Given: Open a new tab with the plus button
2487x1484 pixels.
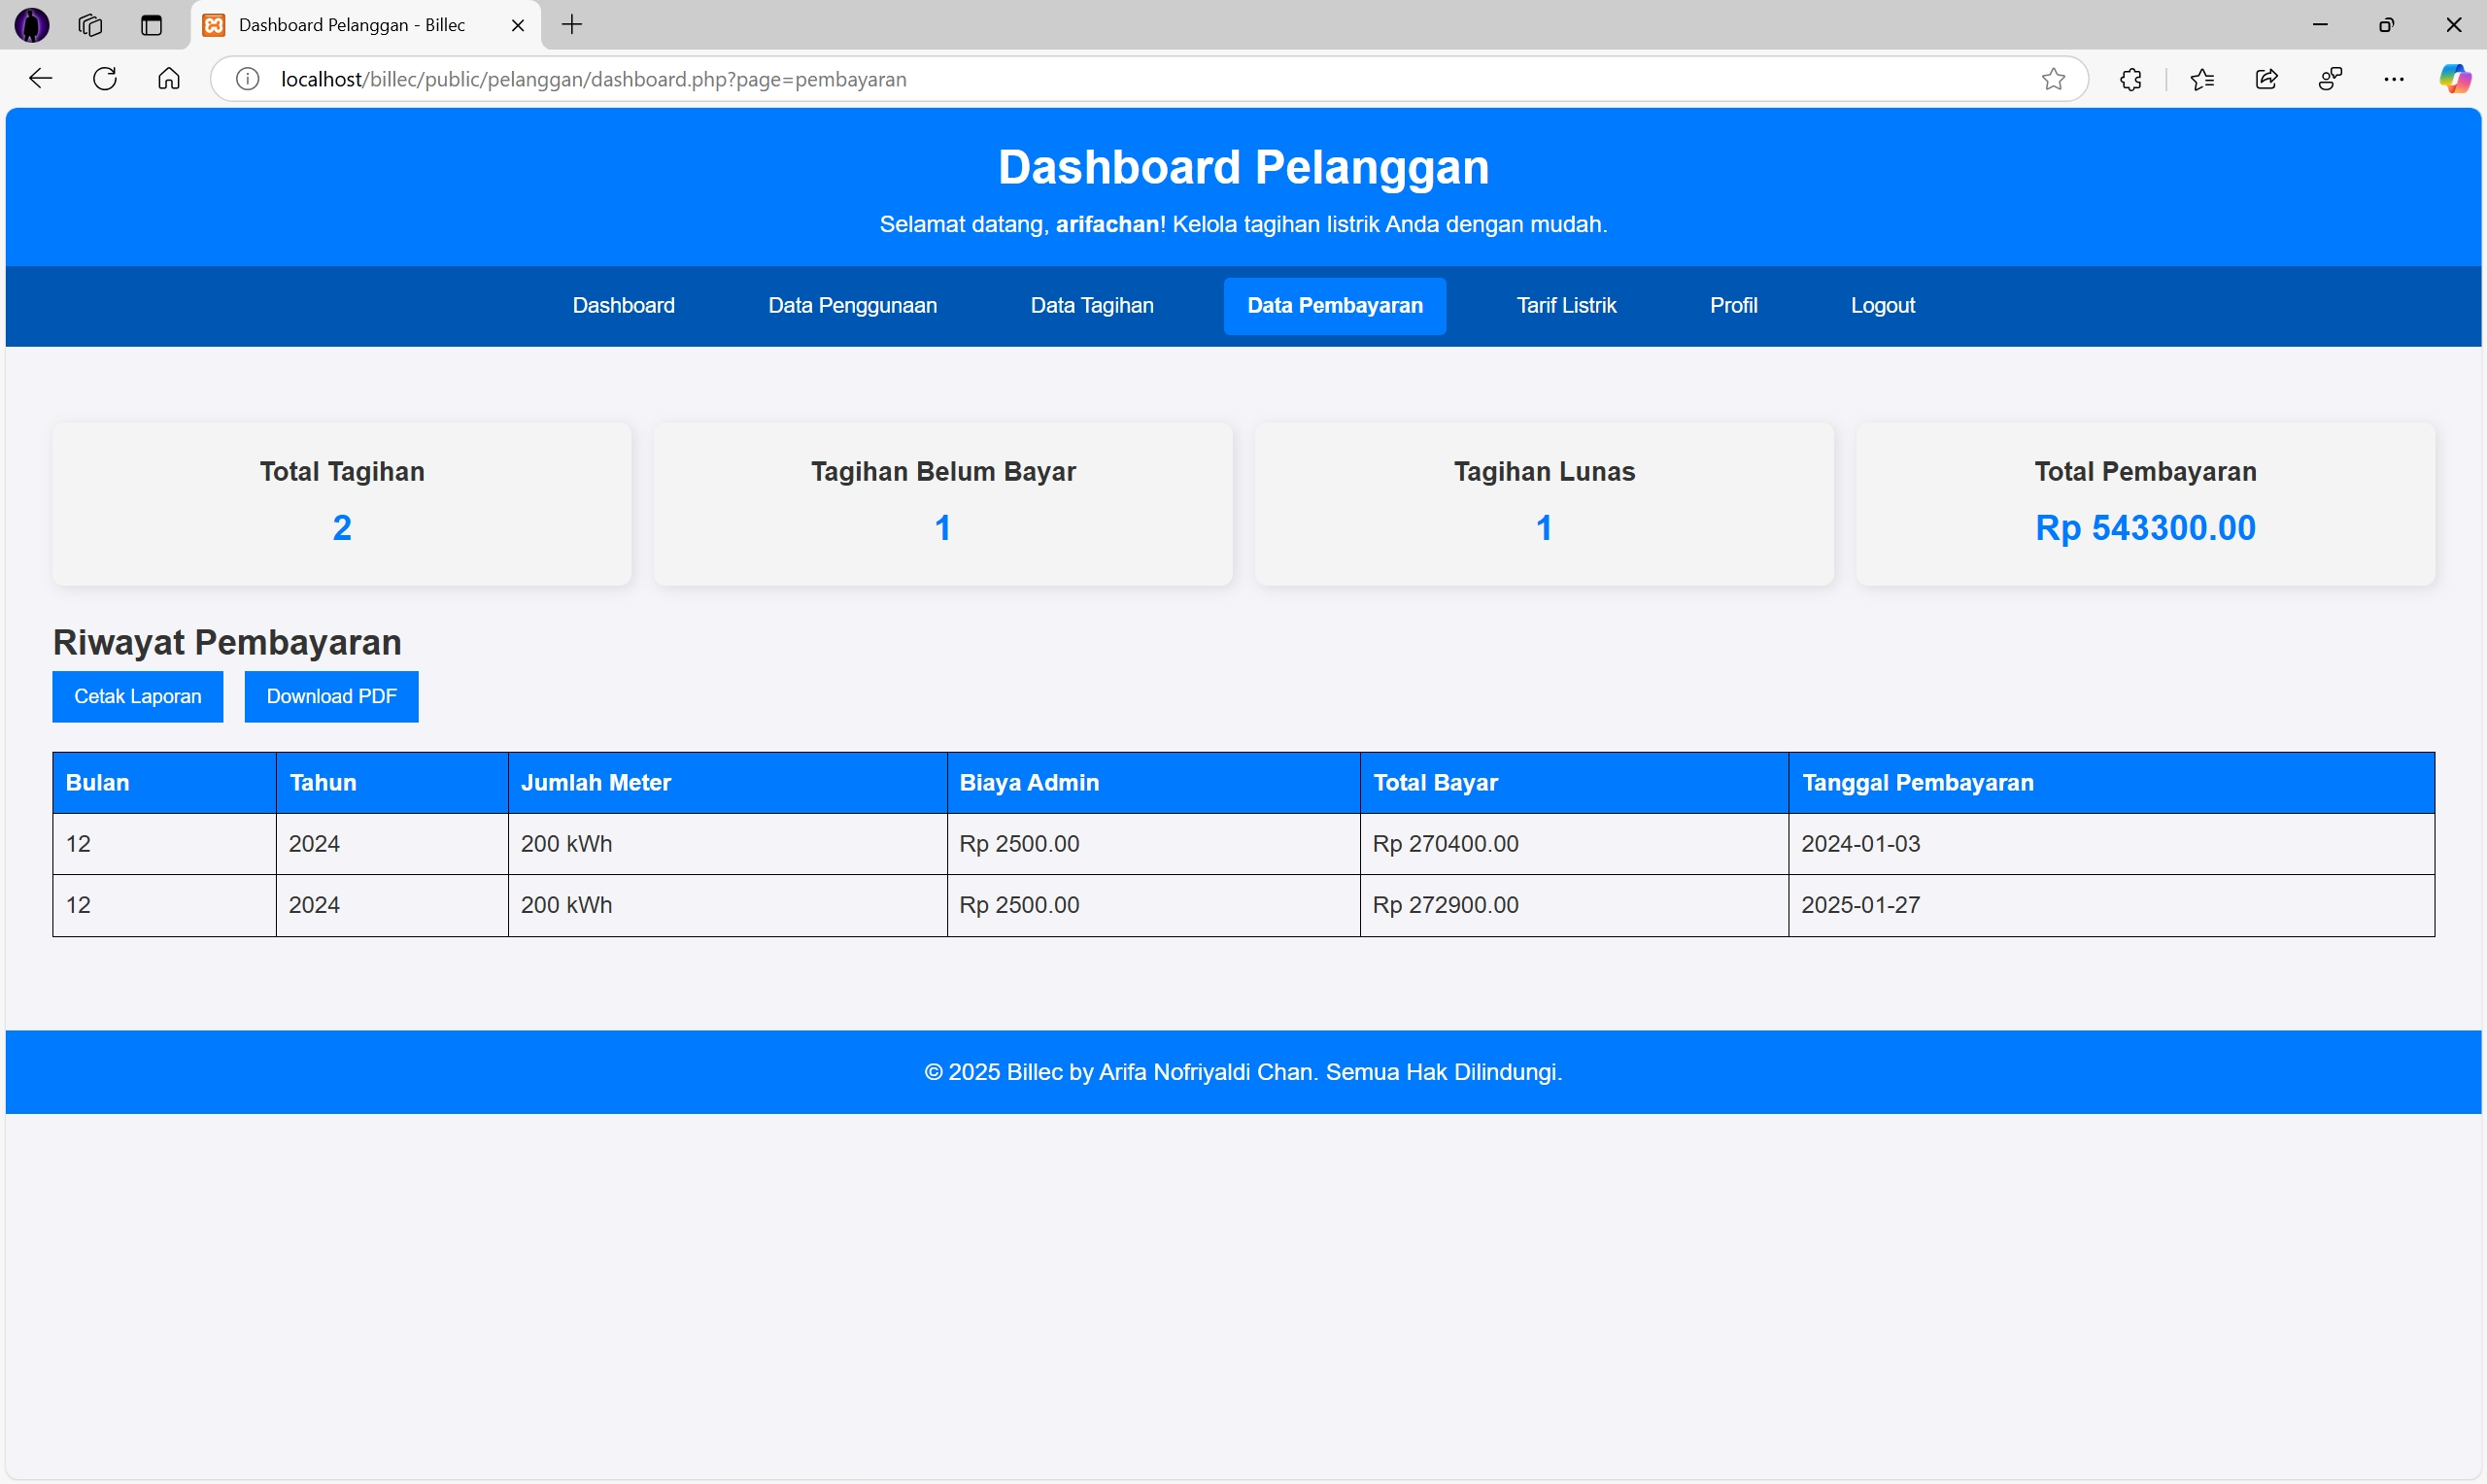Looking at the screenshot, I should tap(572, 25).
